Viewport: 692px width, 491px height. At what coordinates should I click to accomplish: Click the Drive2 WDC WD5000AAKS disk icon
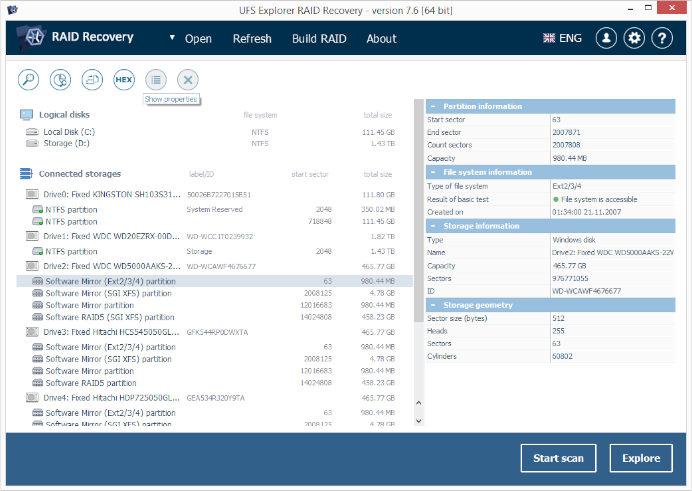click(x=32, y=266)
